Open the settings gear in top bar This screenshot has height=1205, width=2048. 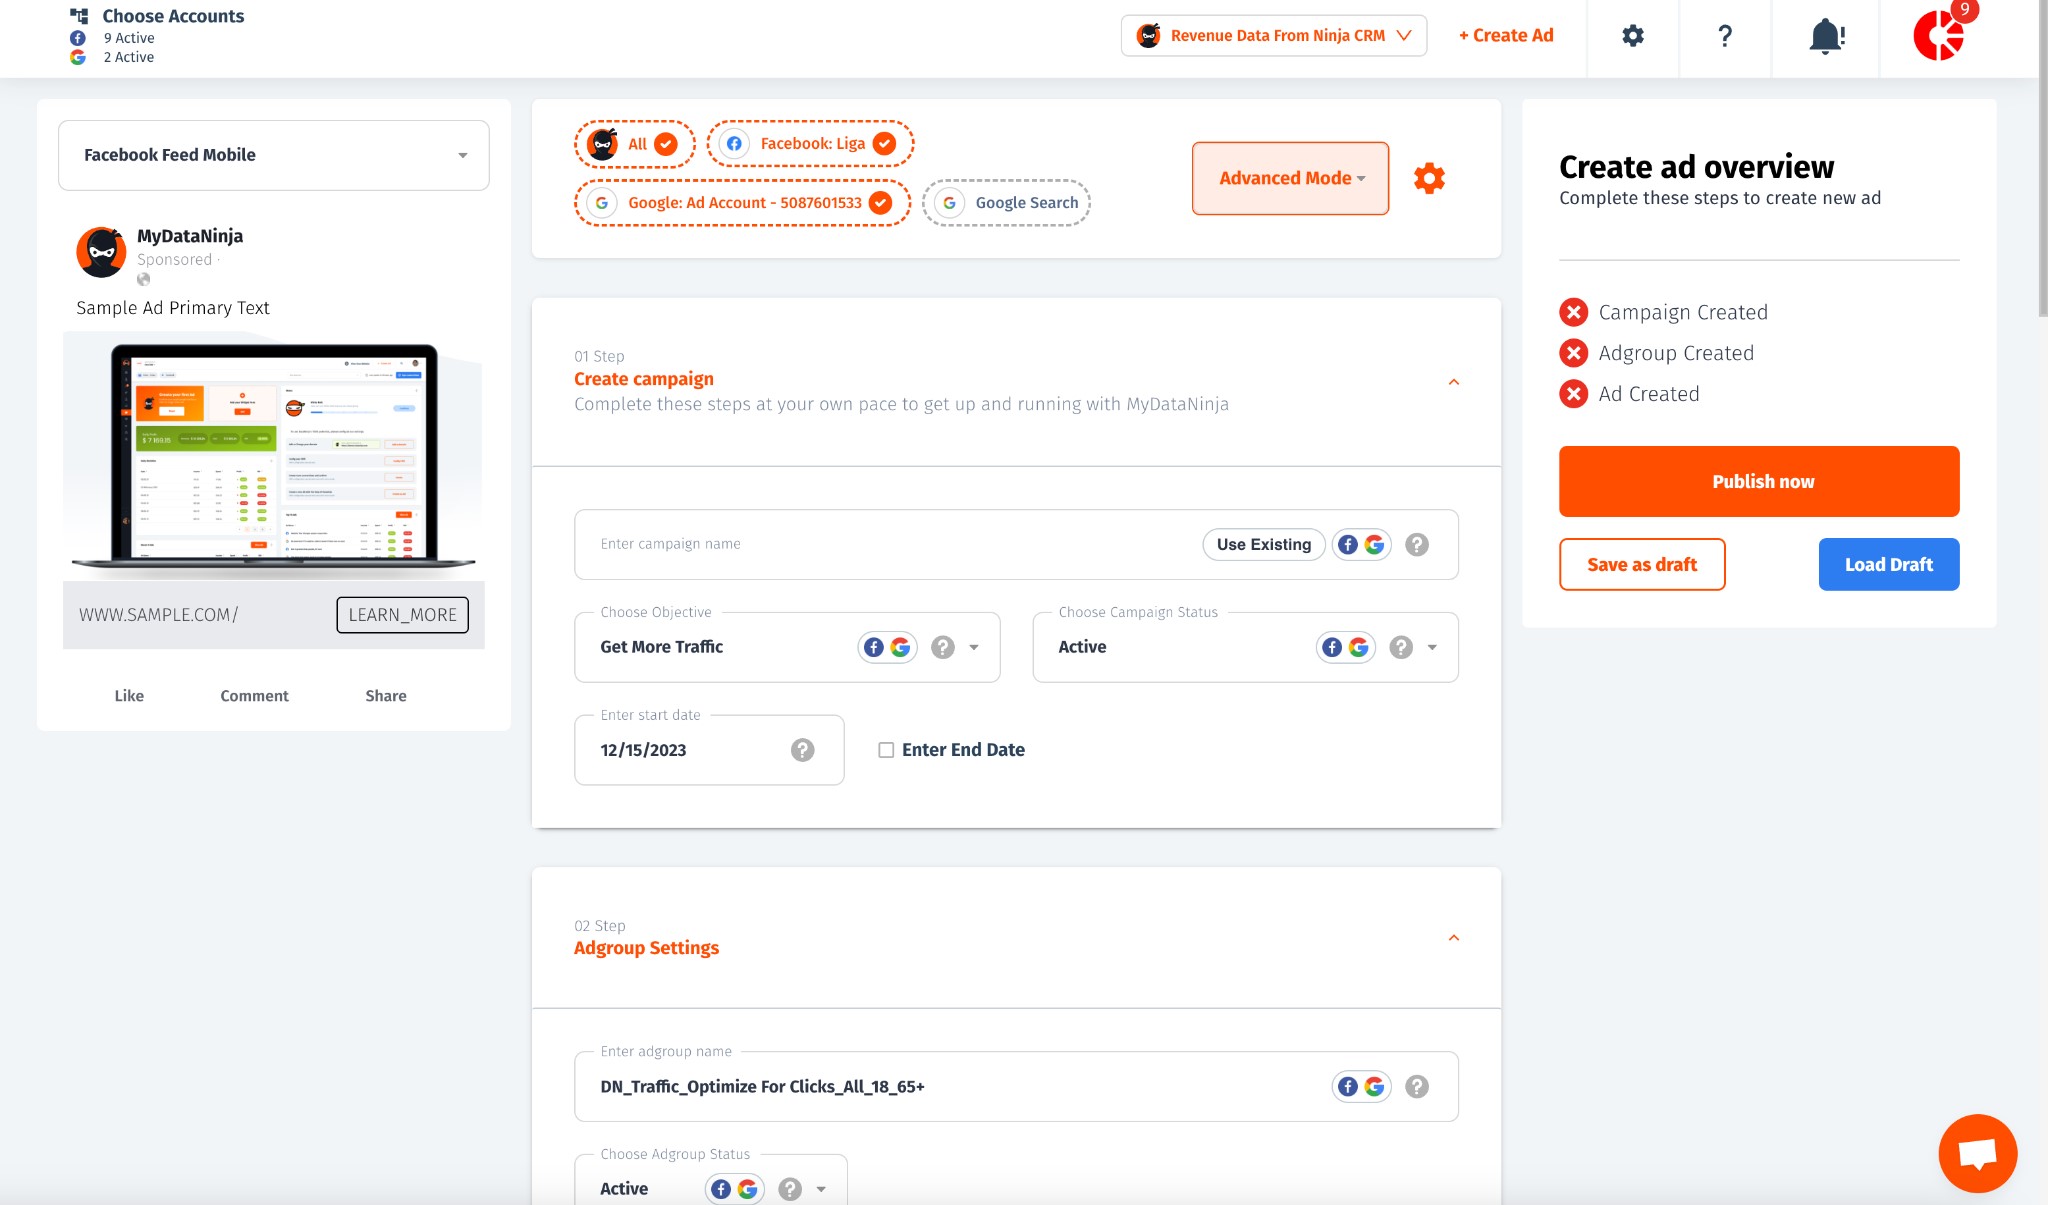click(x=1632, y=36)
